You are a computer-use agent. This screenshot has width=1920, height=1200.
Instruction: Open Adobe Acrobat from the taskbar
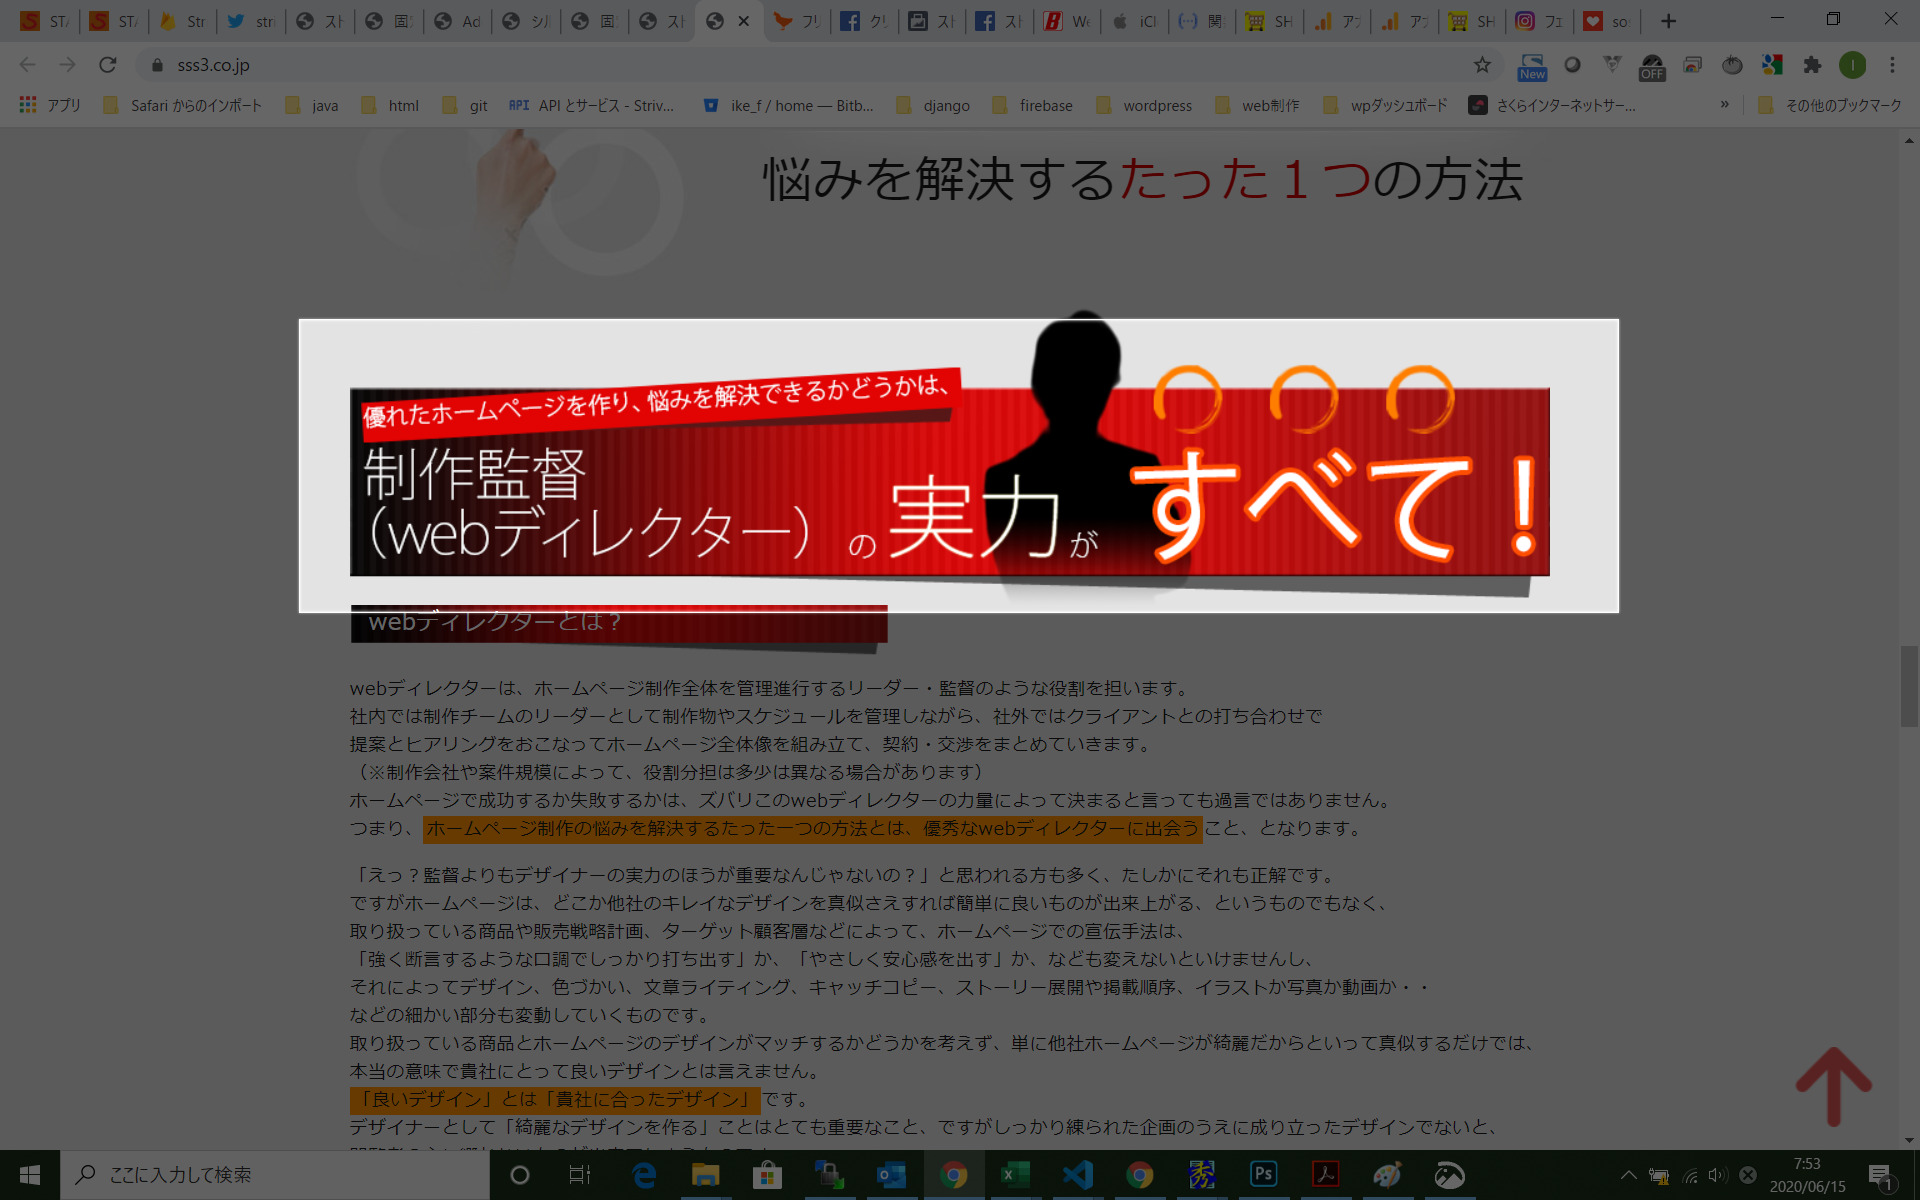tap(1326, 1175)
